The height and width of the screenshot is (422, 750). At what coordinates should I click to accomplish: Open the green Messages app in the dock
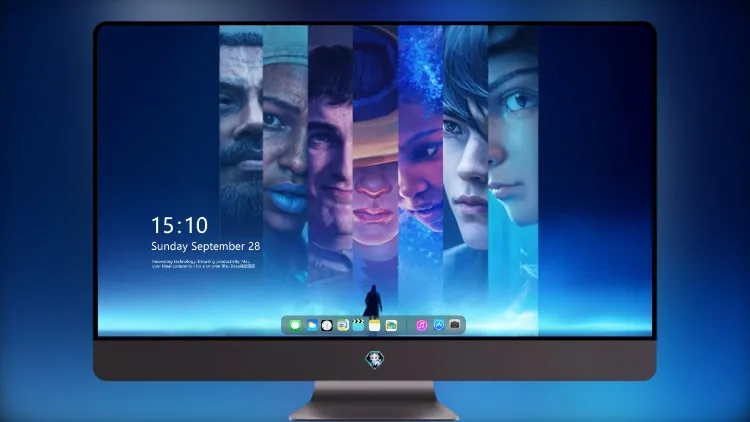(295, 325)
